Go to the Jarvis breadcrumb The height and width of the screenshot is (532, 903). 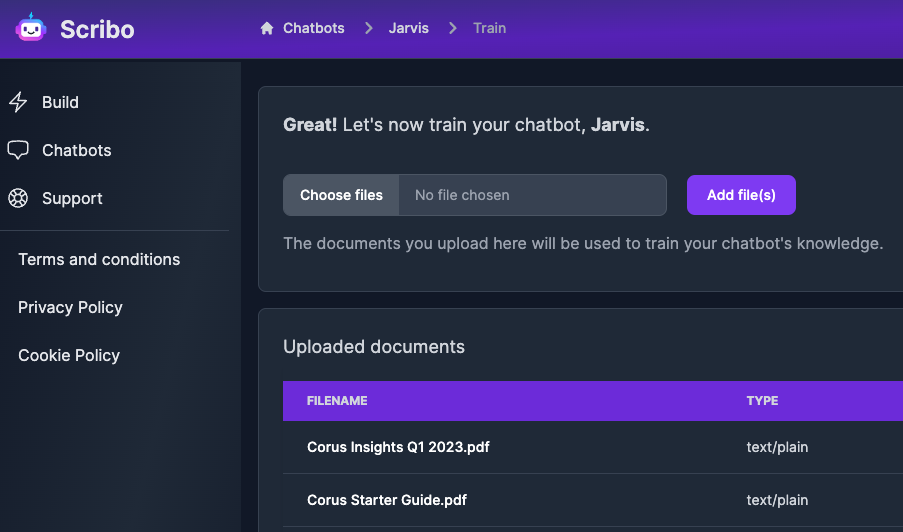tap(408, 28)
